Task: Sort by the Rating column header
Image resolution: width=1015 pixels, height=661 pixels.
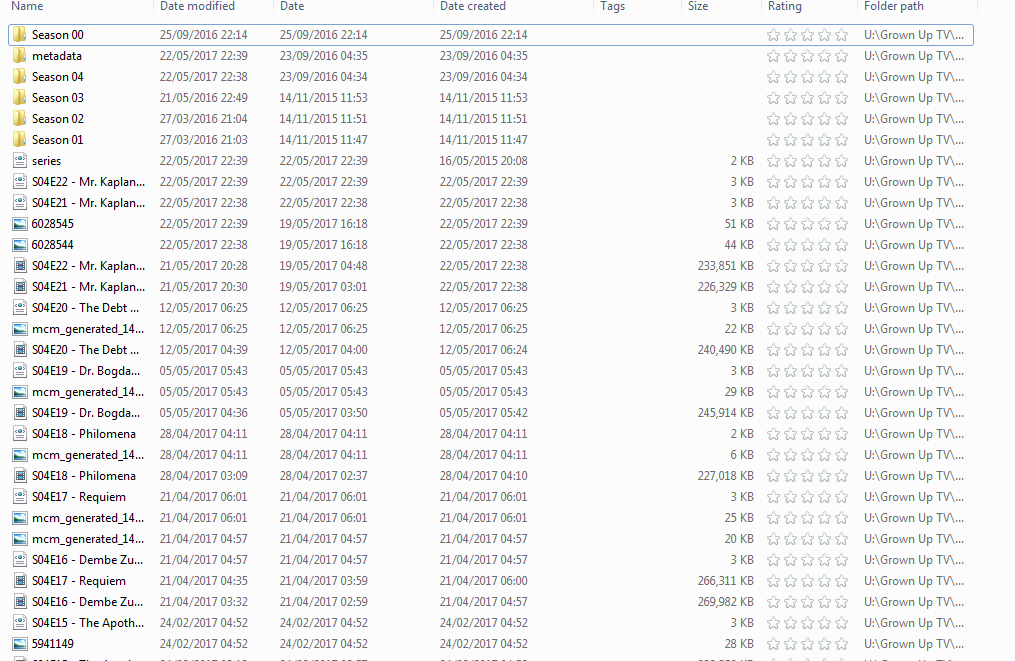Action: (785, 6)
